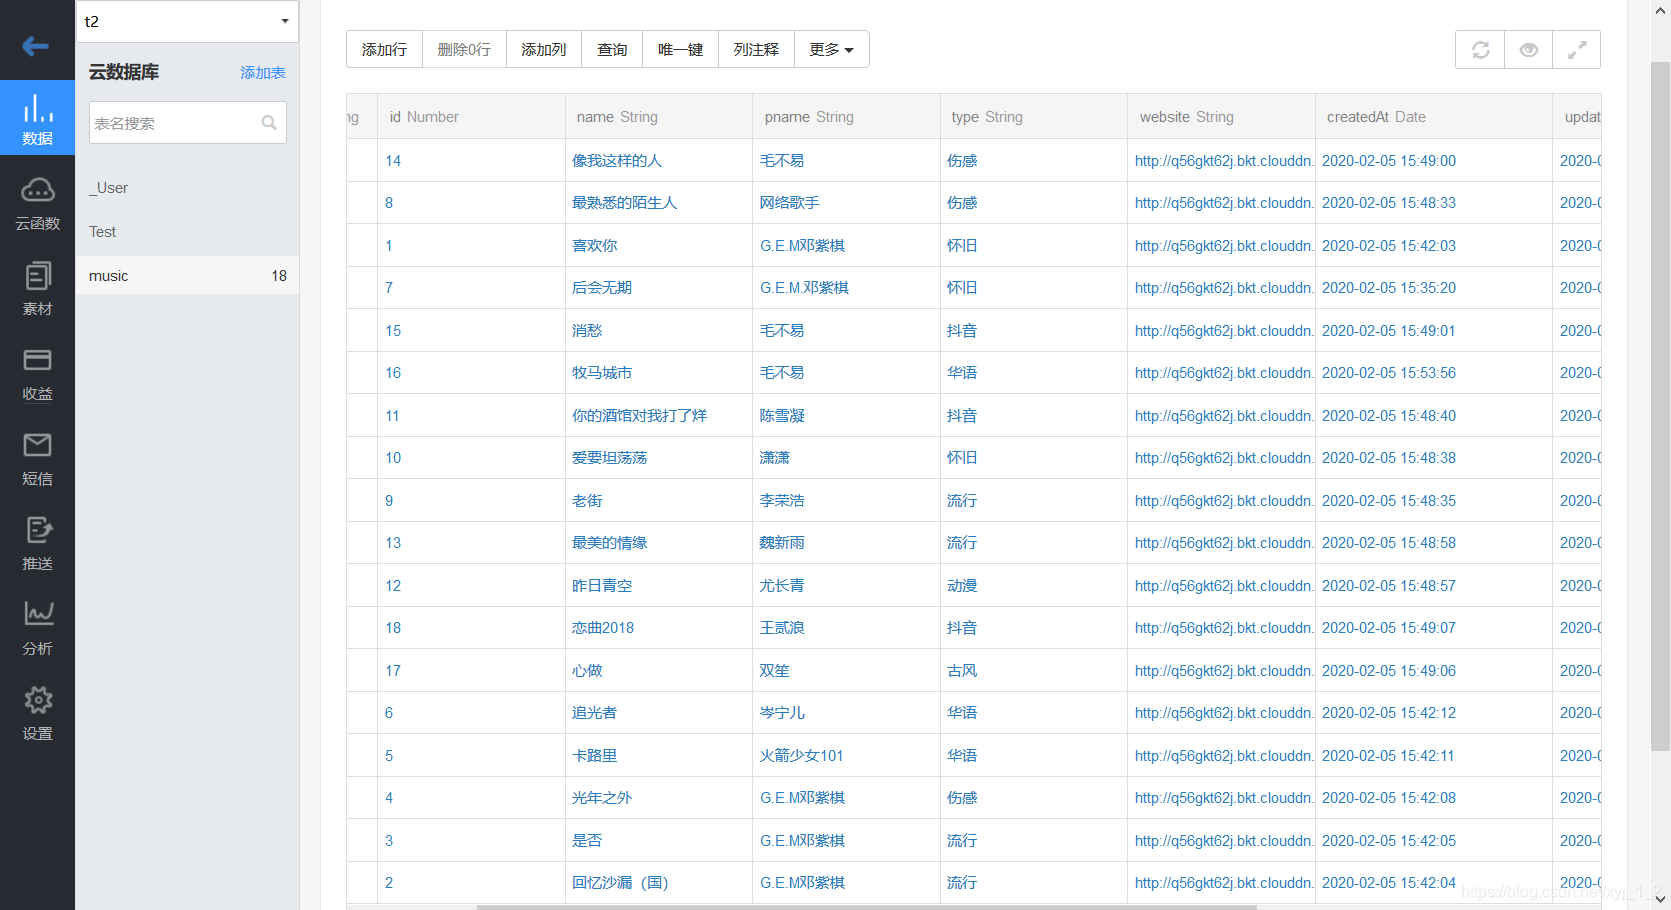Click the scrollbar down arrow
The image size is (1671, 910).
coord(1660,898)
